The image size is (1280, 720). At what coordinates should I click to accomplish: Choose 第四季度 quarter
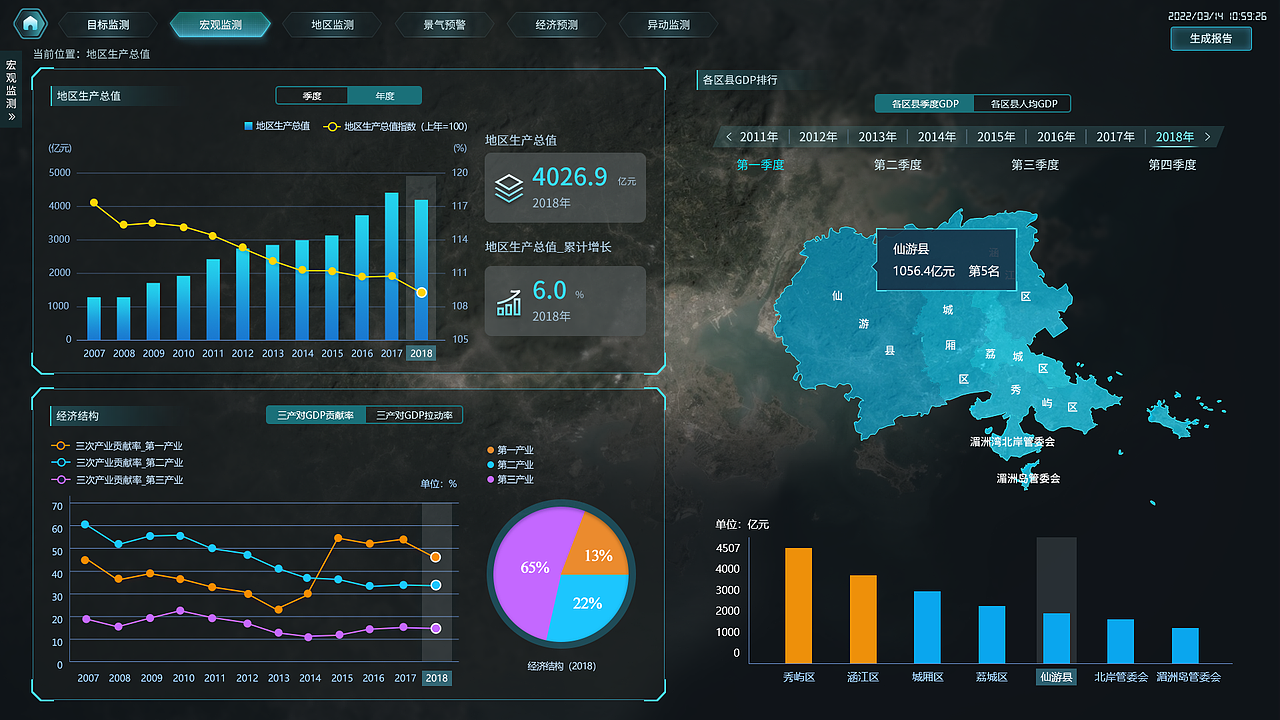point(1172,165)
